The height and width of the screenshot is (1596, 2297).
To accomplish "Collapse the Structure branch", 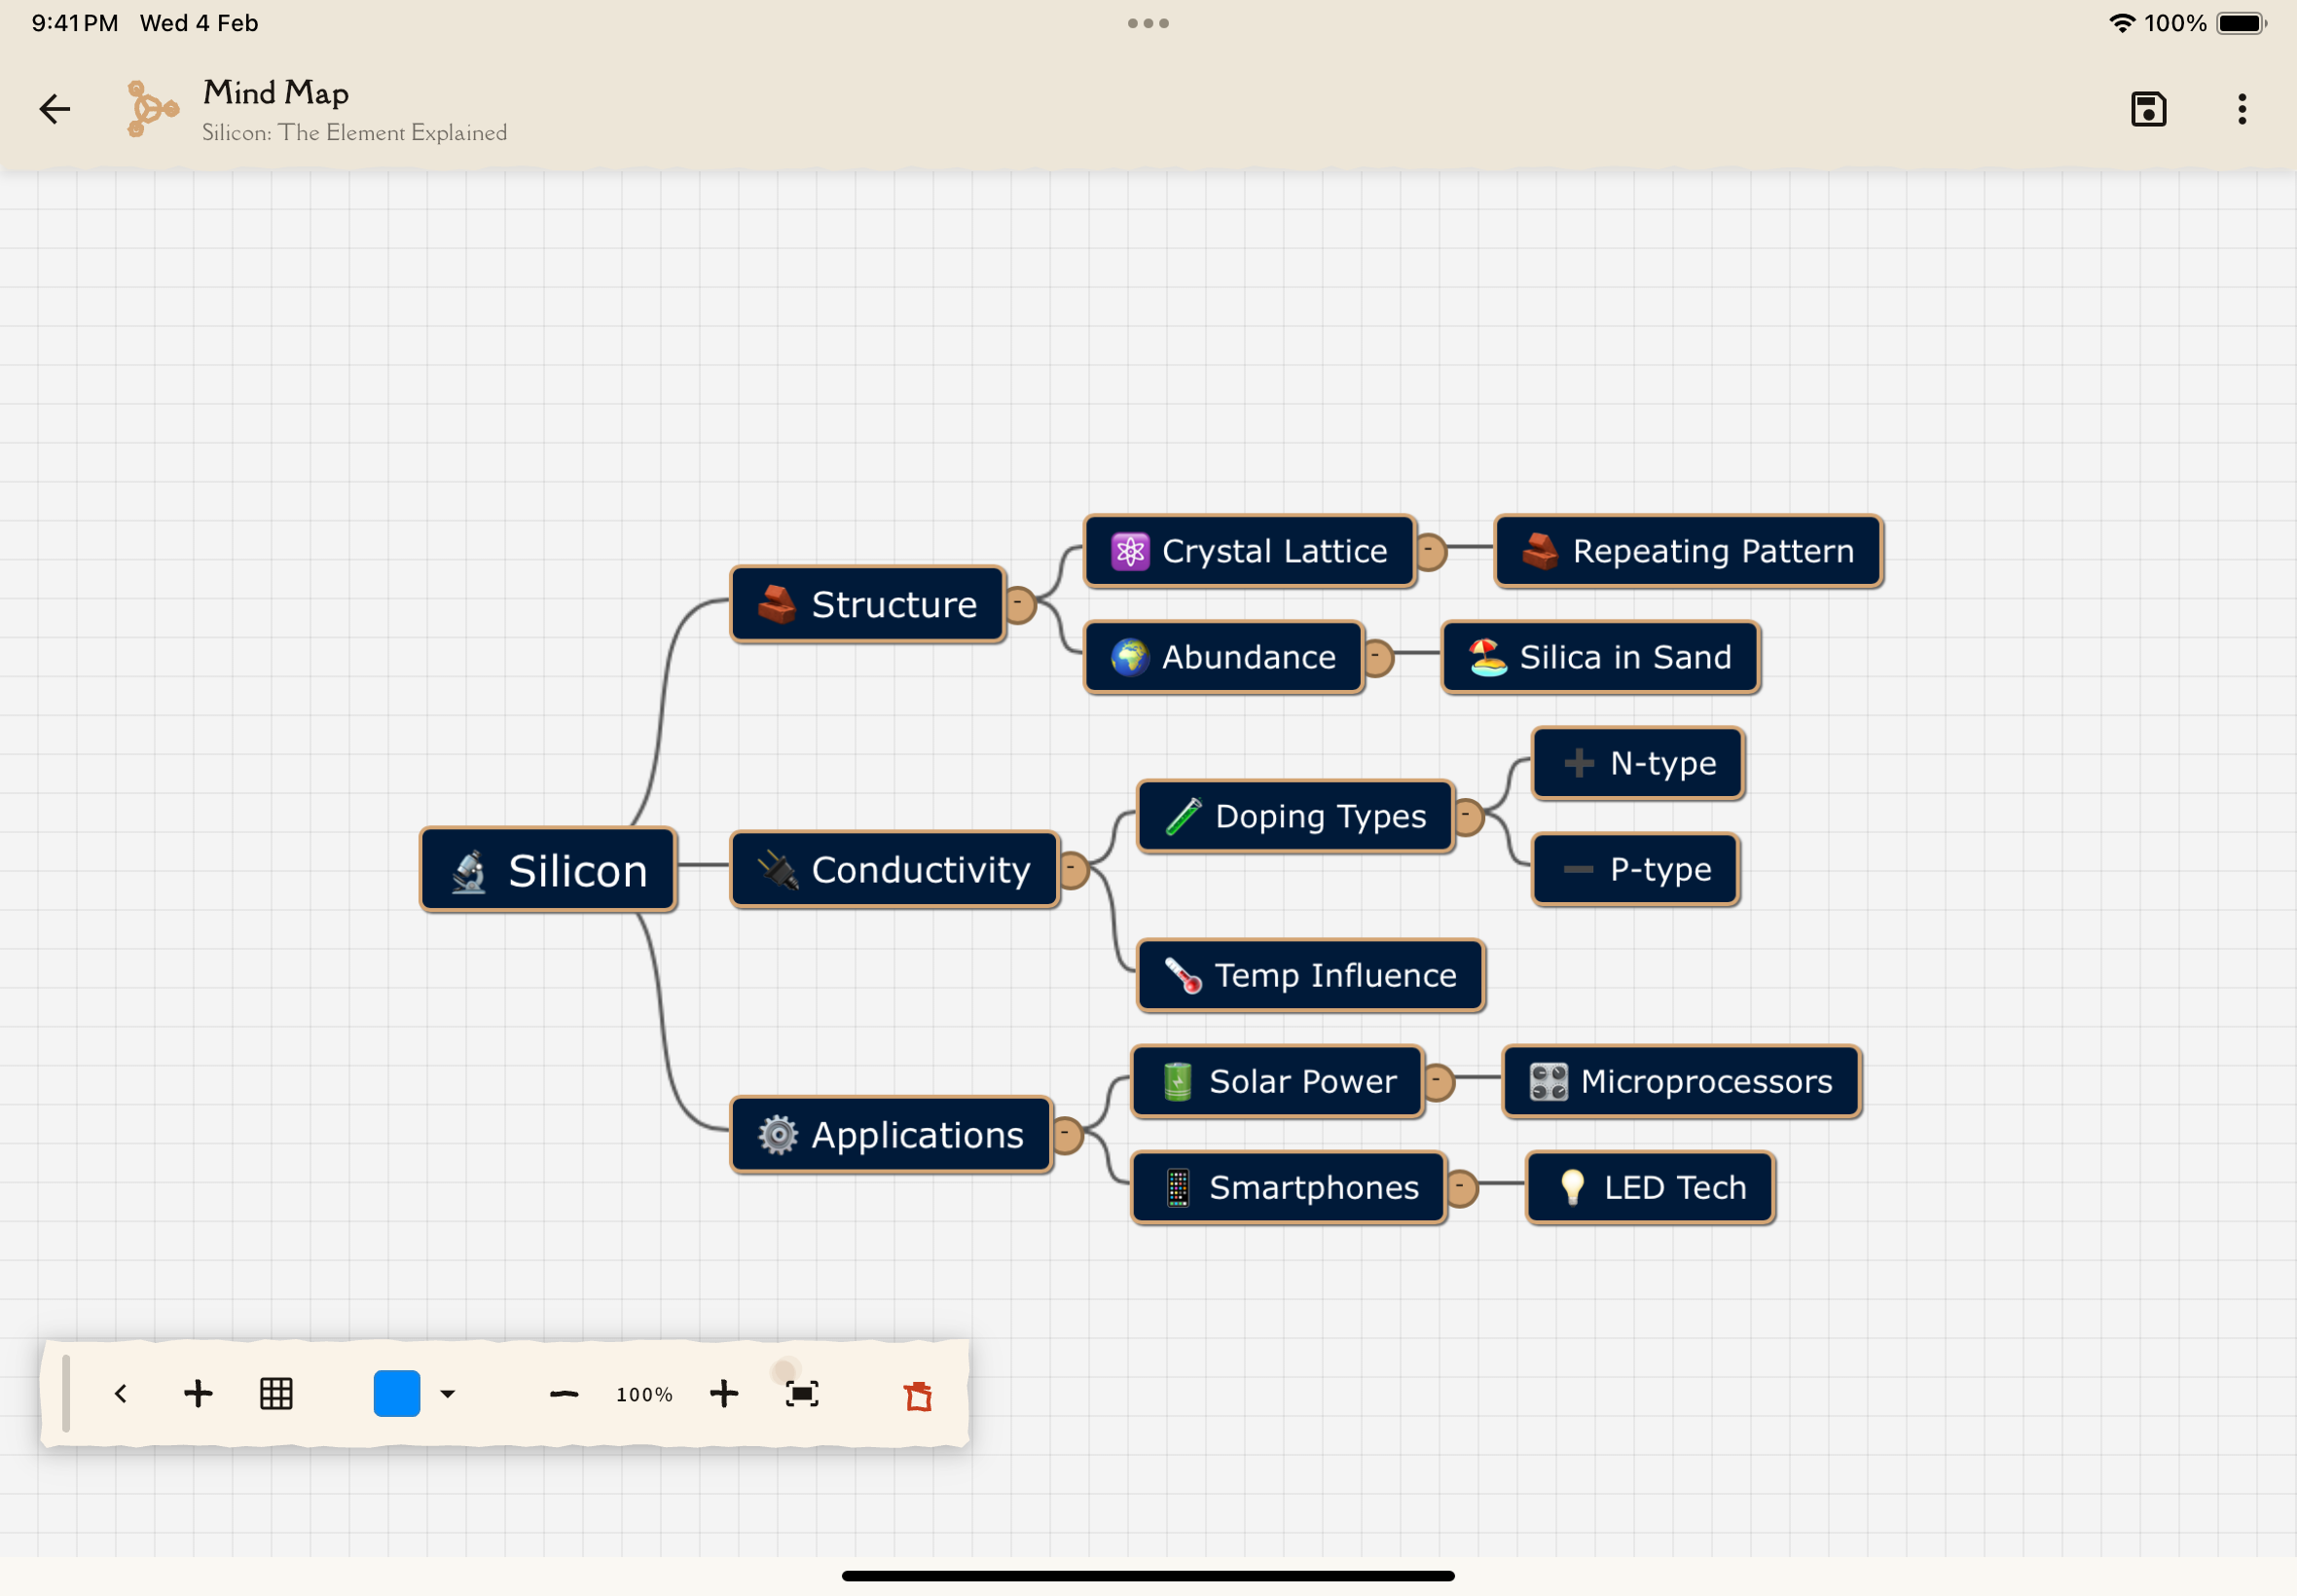I will click(x=1019, y=603).
